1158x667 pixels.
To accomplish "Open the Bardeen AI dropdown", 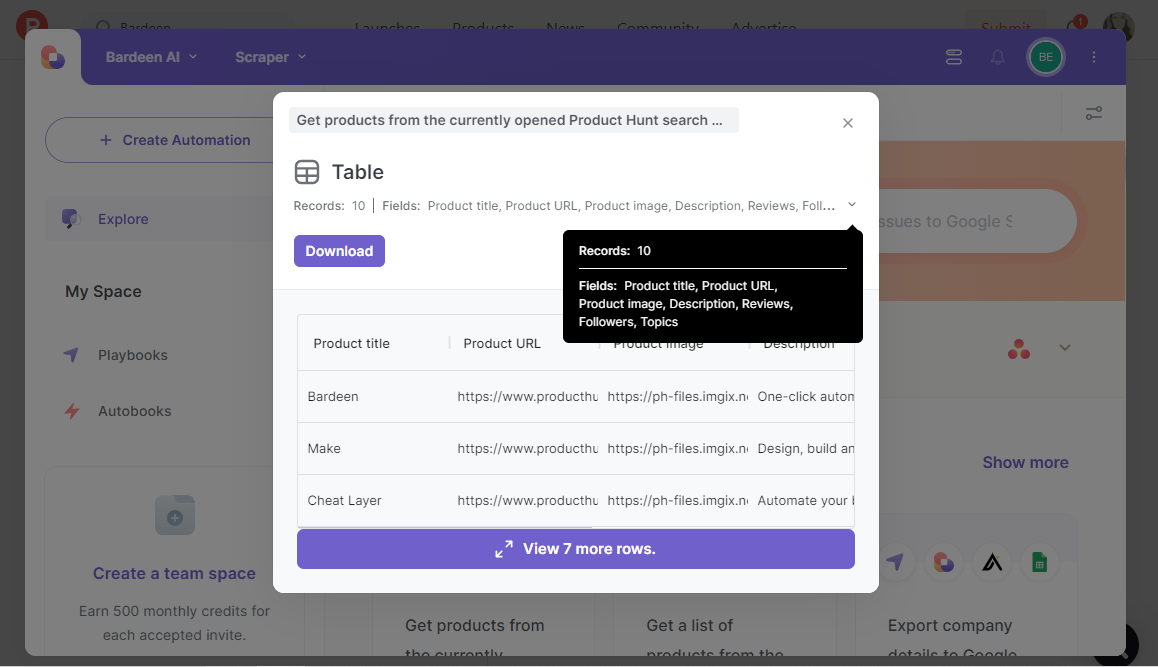I will pos(151,57).
